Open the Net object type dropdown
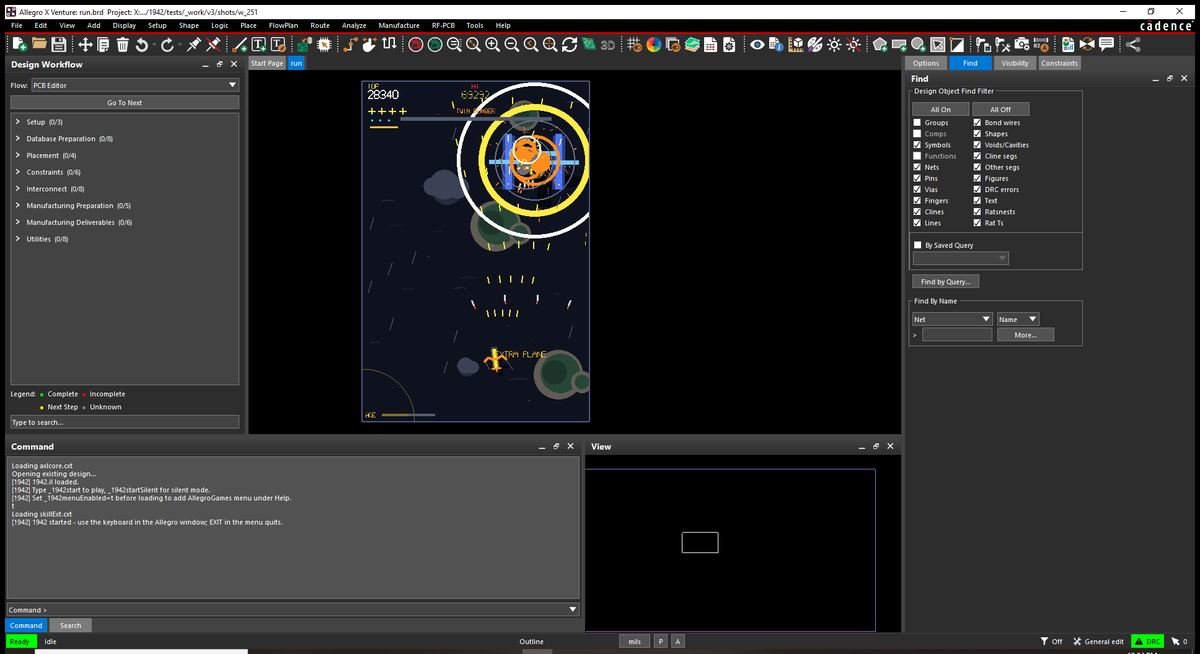Viewport: 1200px width, 654px height. point(951,319)
